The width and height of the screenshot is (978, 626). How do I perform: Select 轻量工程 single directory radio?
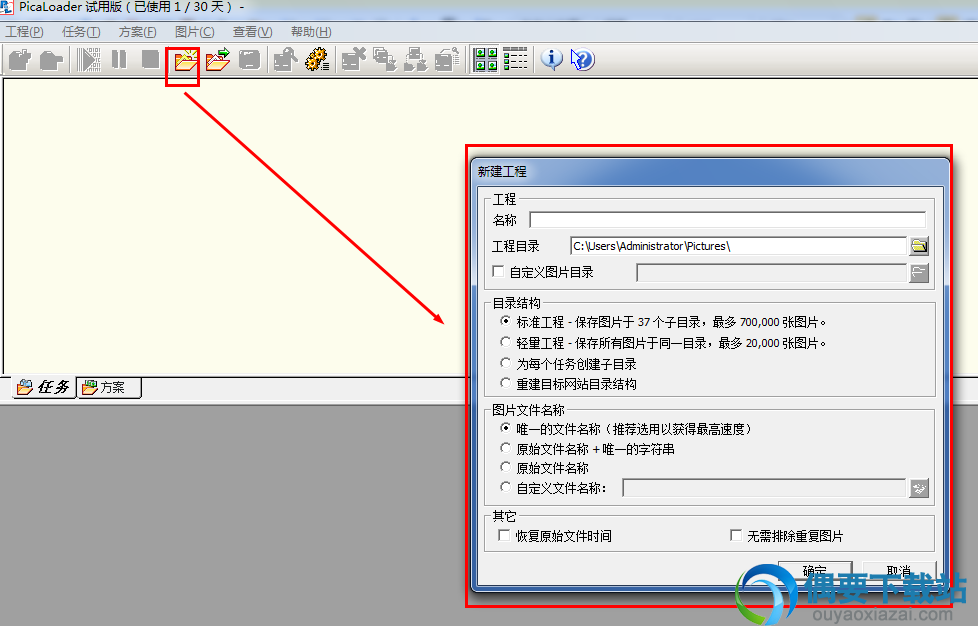pos(505,342)
